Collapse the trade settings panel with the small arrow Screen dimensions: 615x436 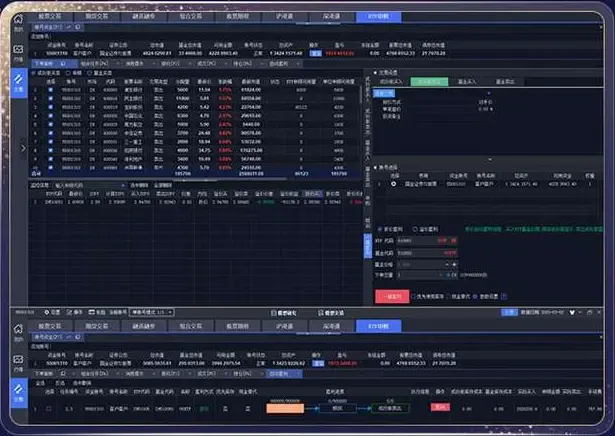[489, 160]
